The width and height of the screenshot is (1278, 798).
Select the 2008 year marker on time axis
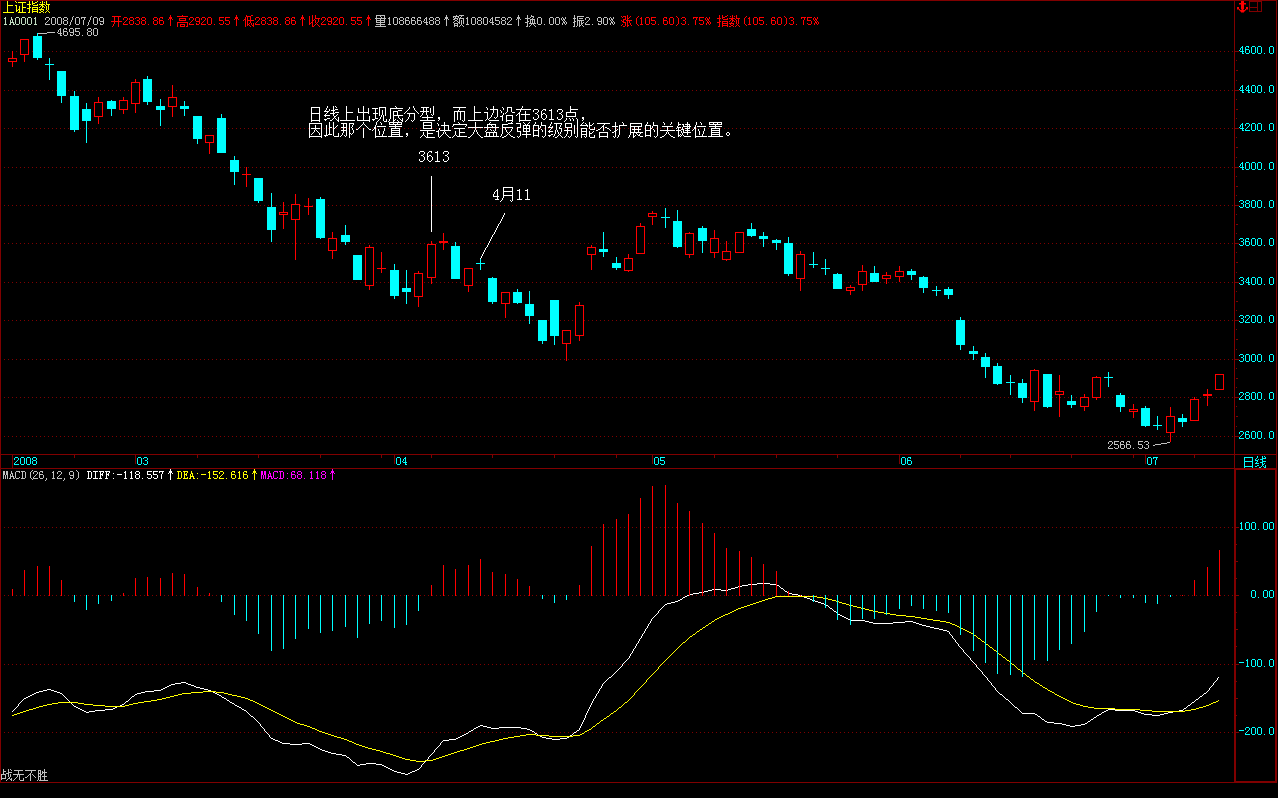(25, 461)
